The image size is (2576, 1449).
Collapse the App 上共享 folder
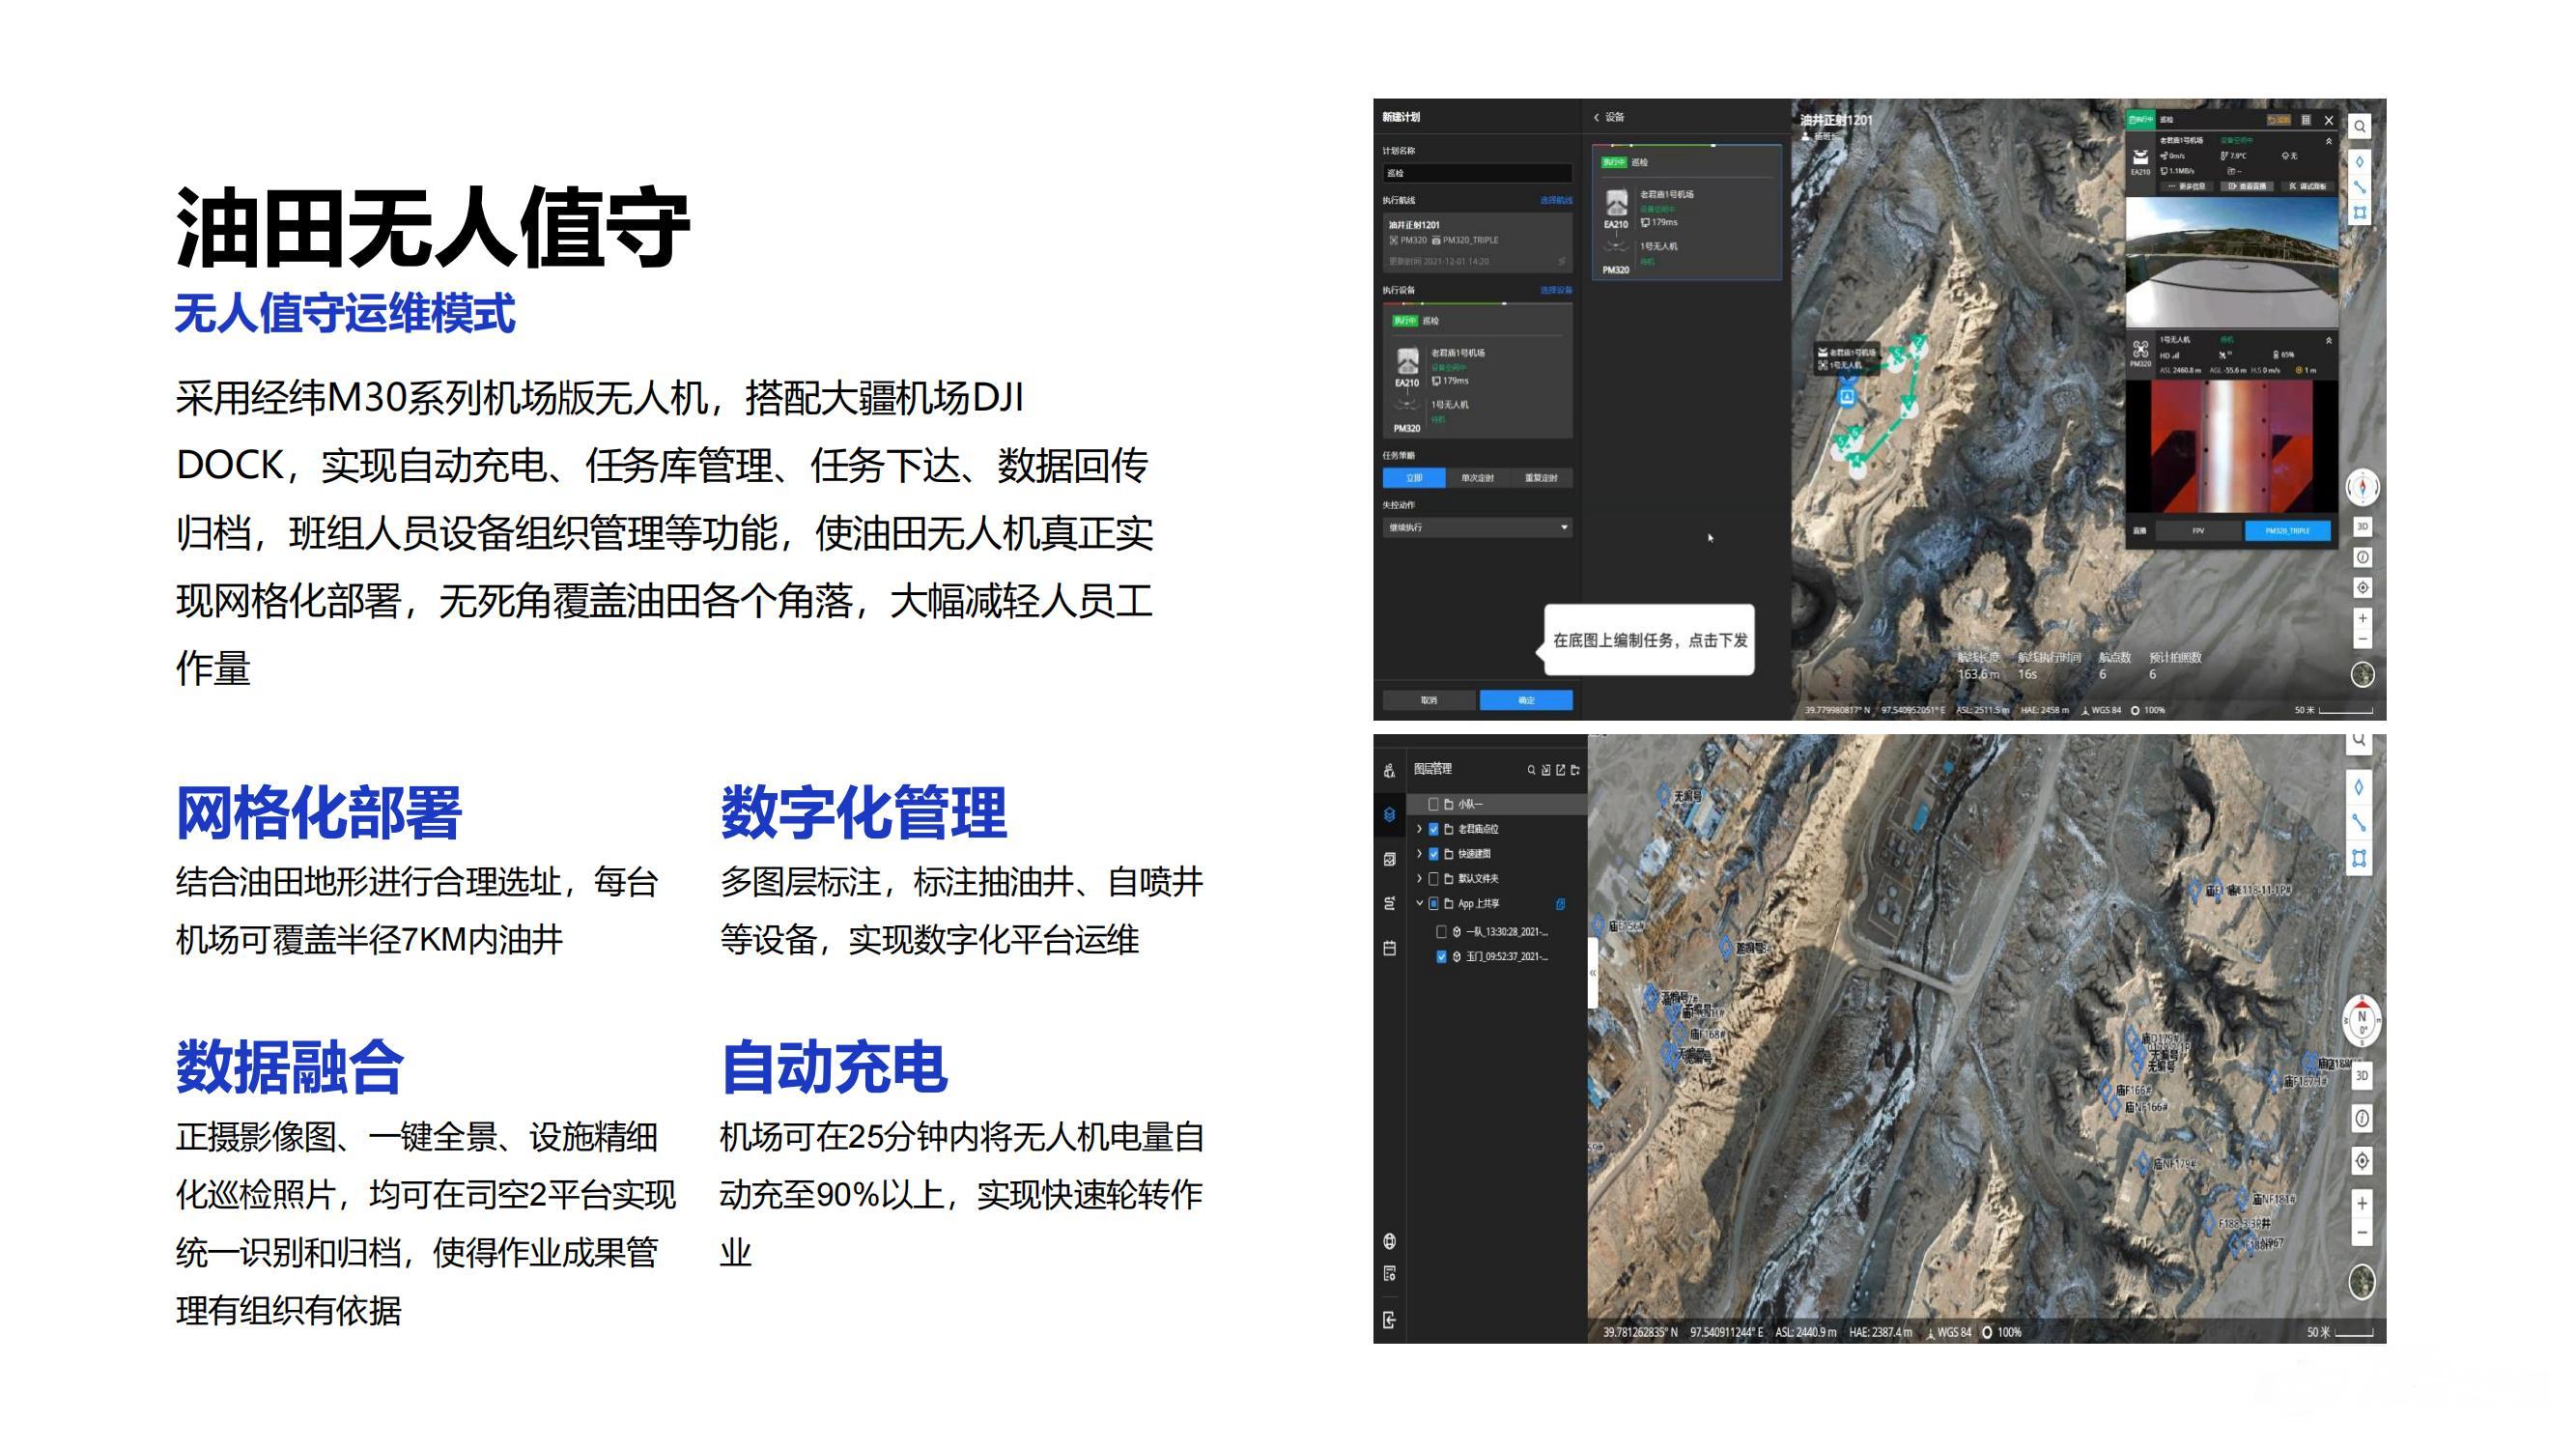tap(1419, 903)
